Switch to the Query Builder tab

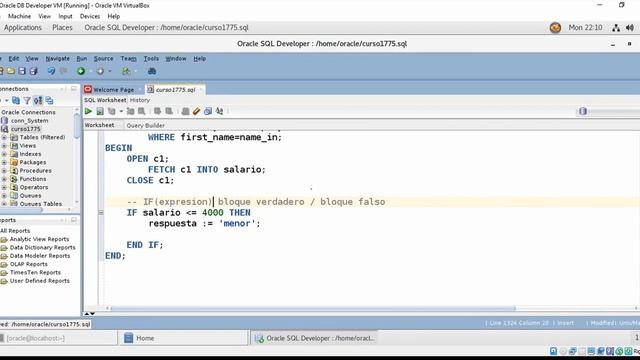[145, 125]
